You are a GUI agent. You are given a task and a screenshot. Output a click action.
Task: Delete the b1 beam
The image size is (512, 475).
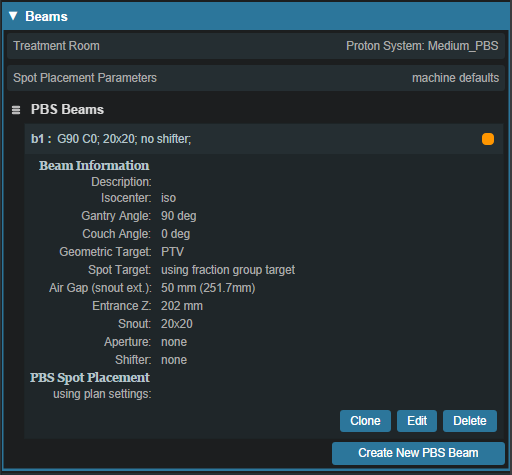470,421
